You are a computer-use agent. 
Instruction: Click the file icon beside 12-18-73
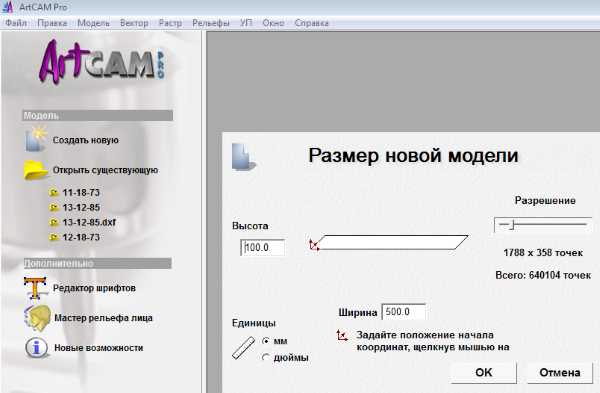point(54,237)
